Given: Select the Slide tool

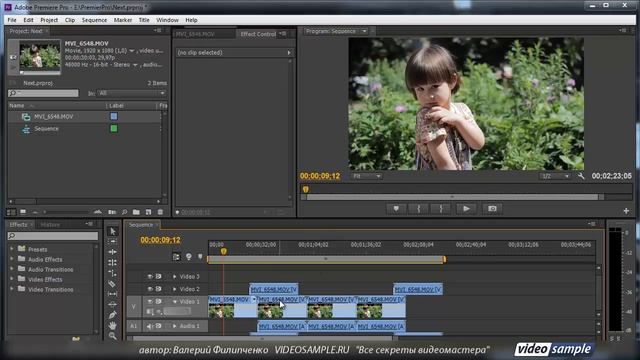Looking at the screenshot, I should [x=113, y=304].
